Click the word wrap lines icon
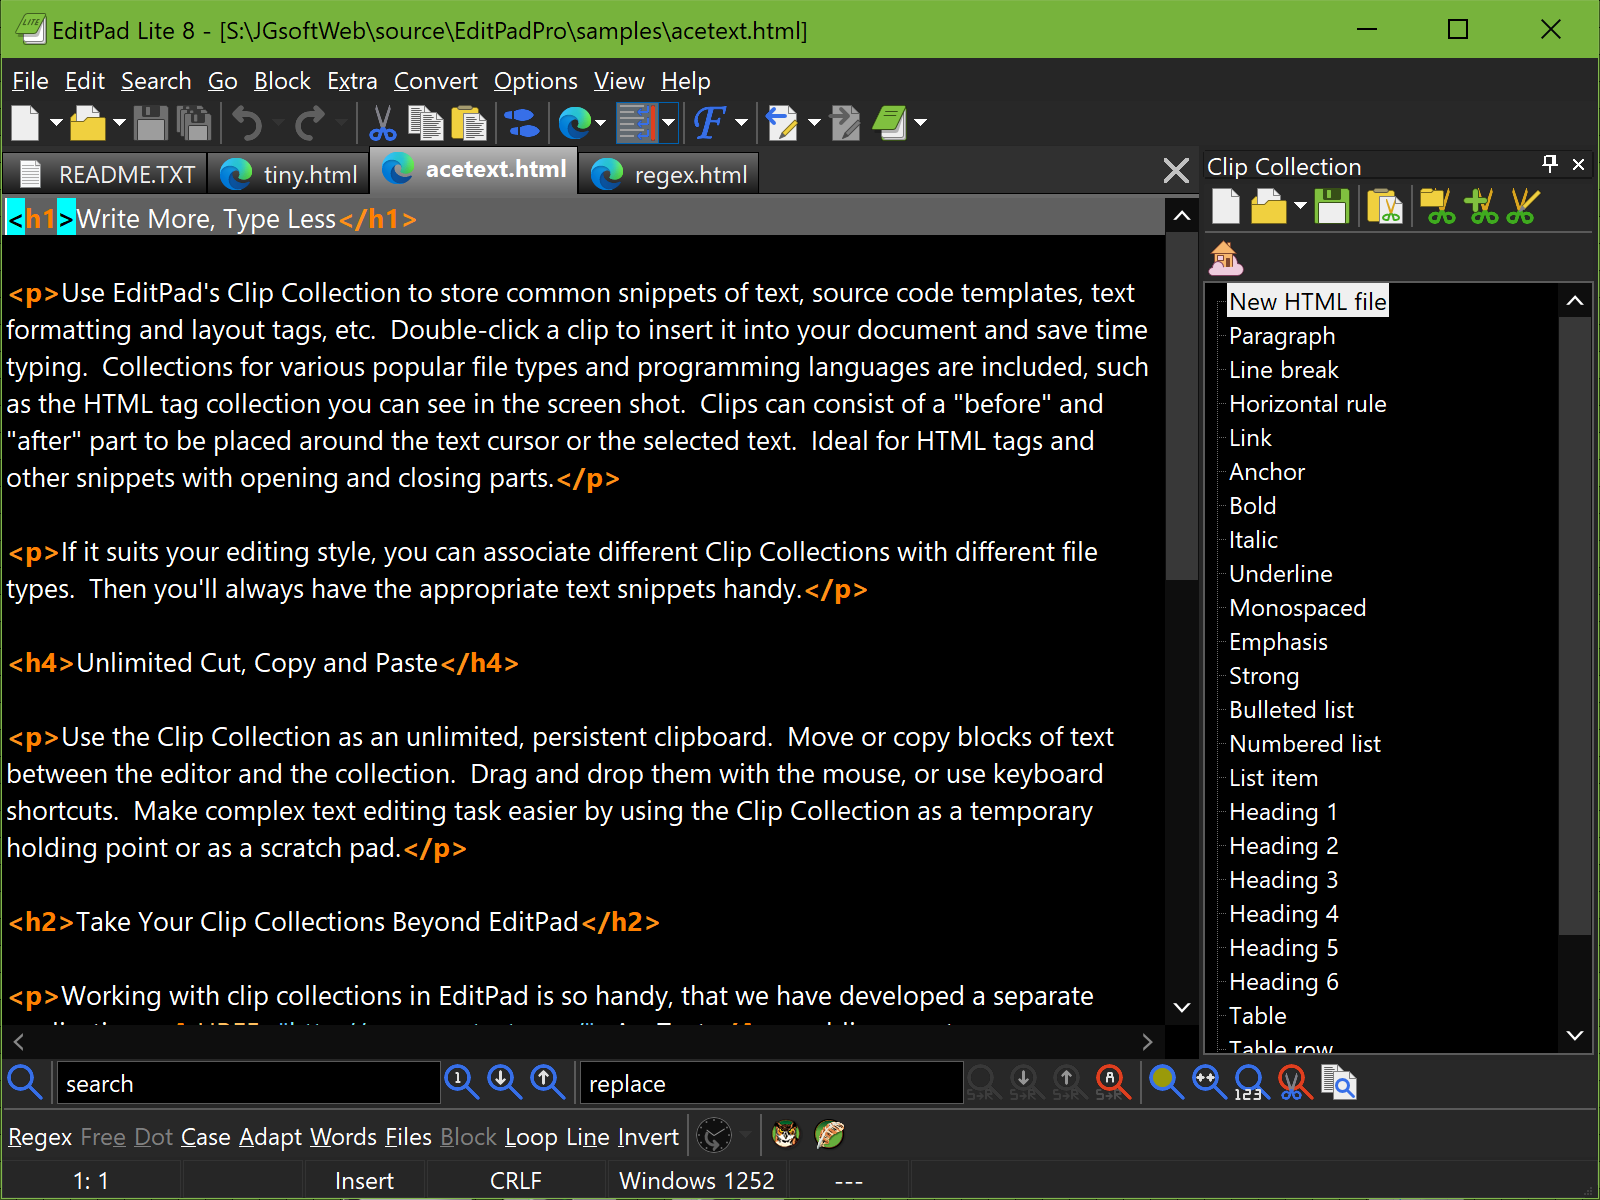The image size is (1600, 1200). coord(637,123)
